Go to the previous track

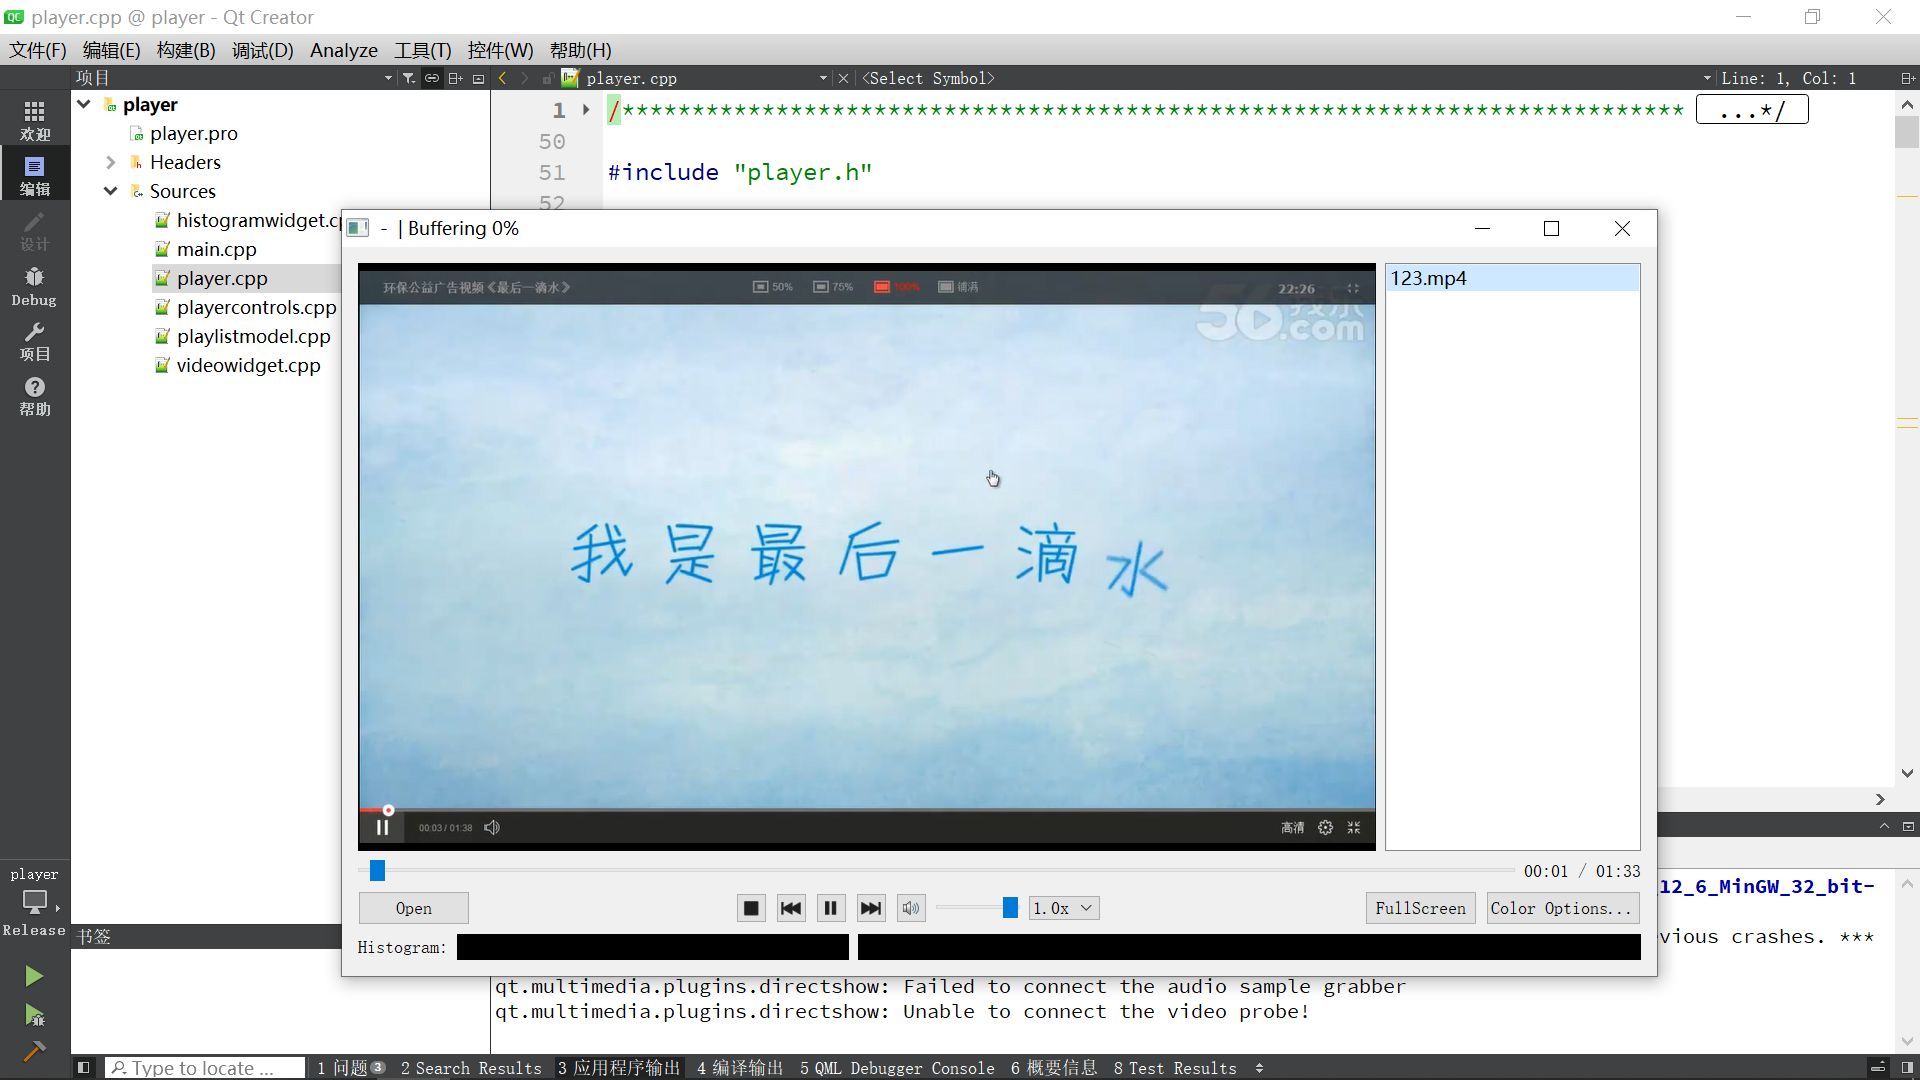pyautogui.click(x=791, y=908)
